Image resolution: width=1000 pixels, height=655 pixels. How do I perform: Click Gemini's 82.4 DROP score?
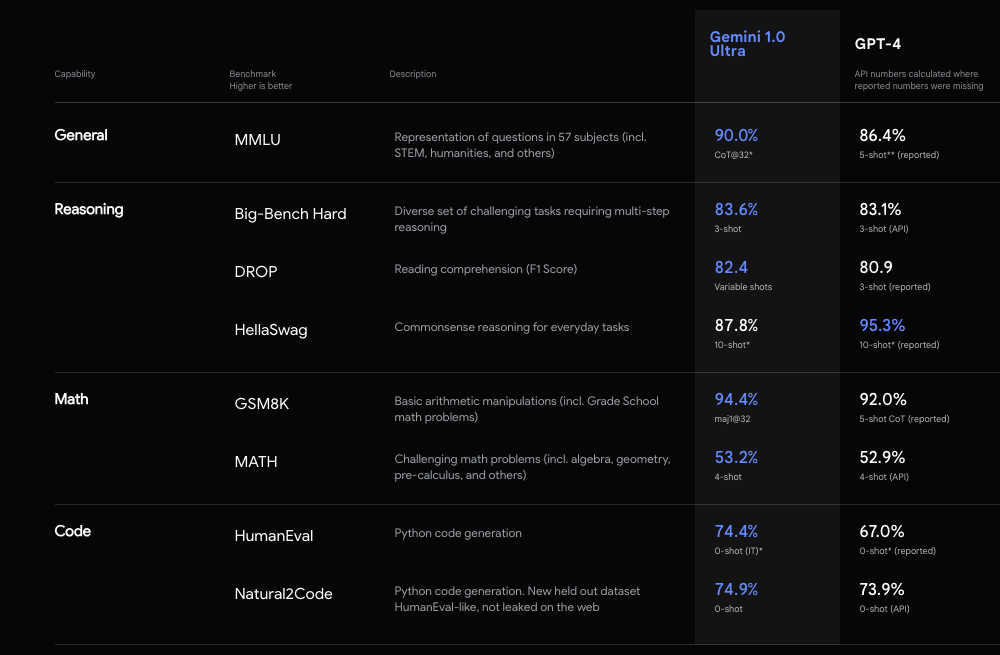(x=731, y=267)
